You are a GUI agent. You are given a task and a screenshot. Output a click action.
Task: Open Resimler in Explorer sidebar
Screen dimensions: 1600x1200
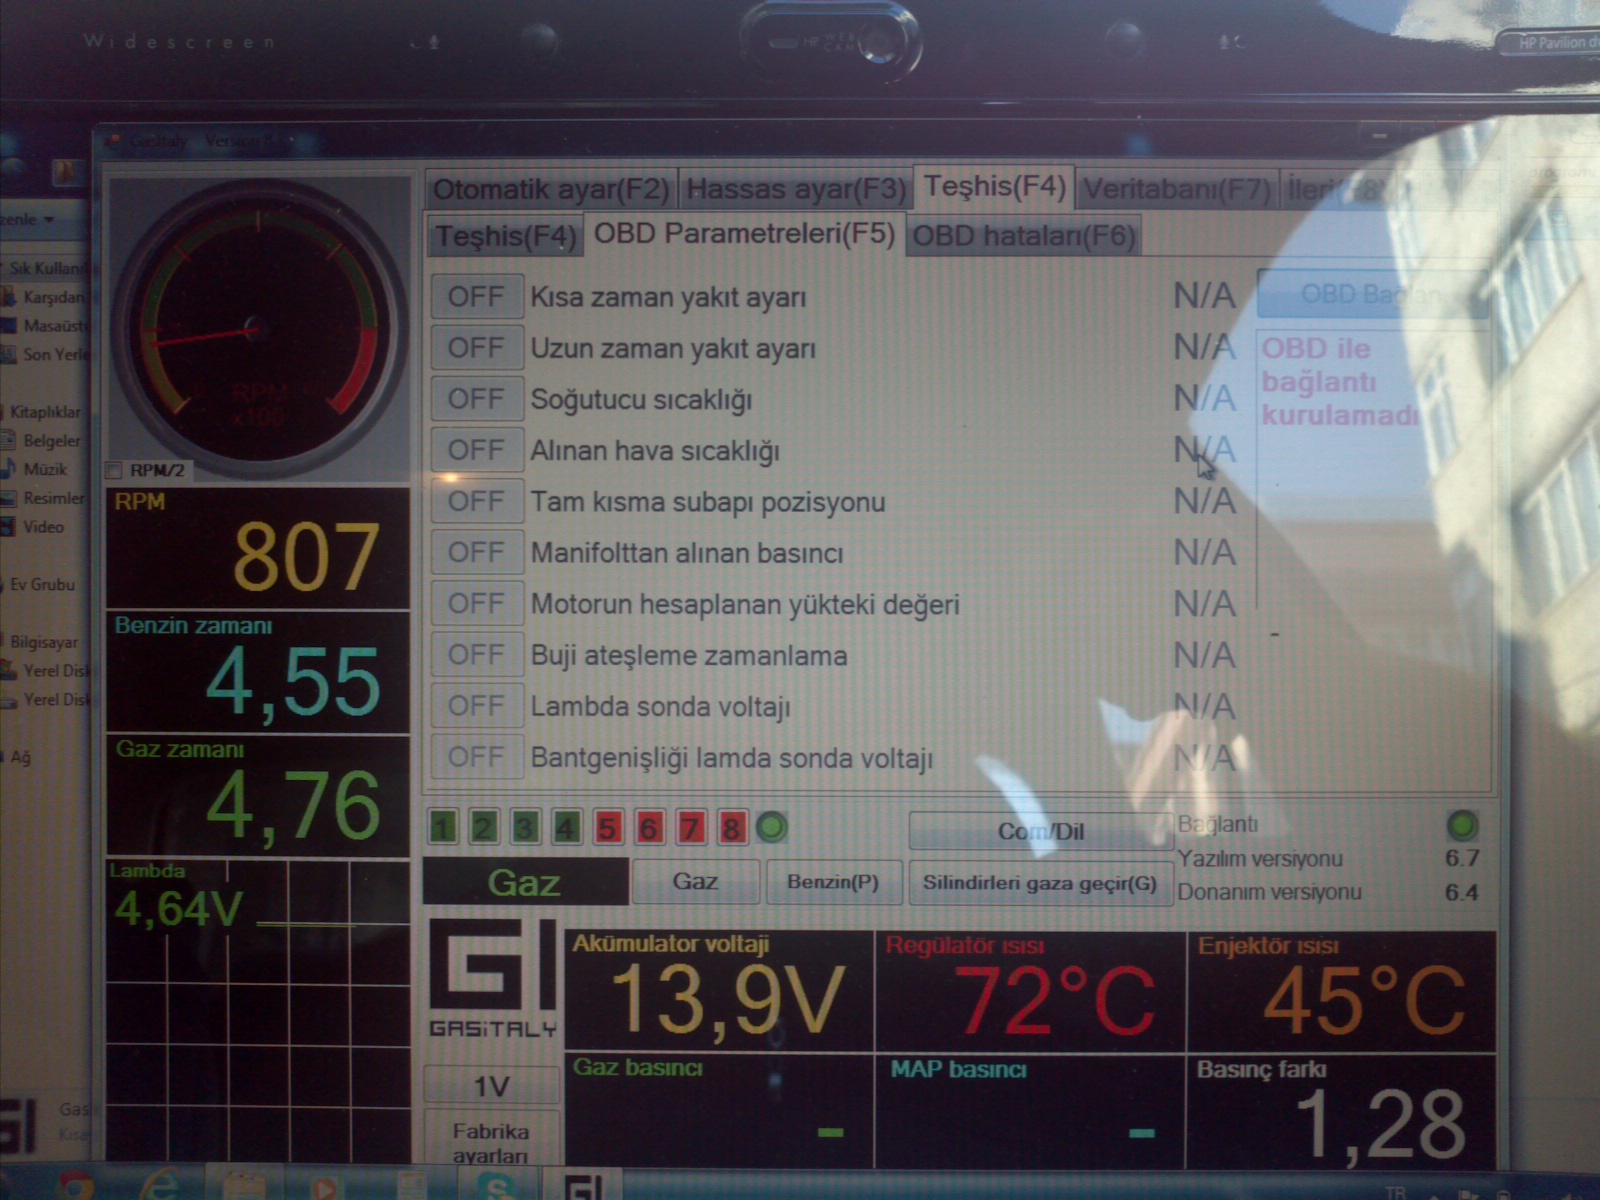click(x=44, y=498)
